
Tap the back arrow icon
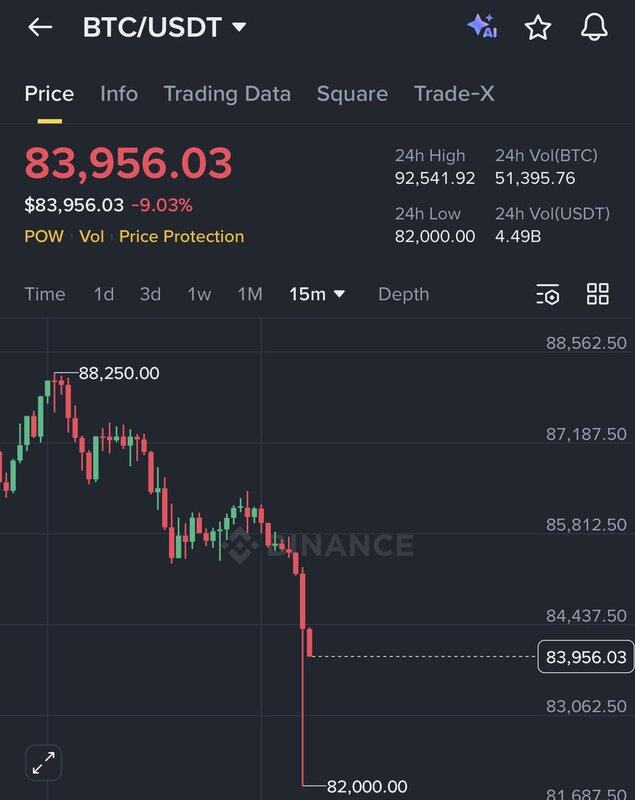pyautogui.click(x=40, y=28)
